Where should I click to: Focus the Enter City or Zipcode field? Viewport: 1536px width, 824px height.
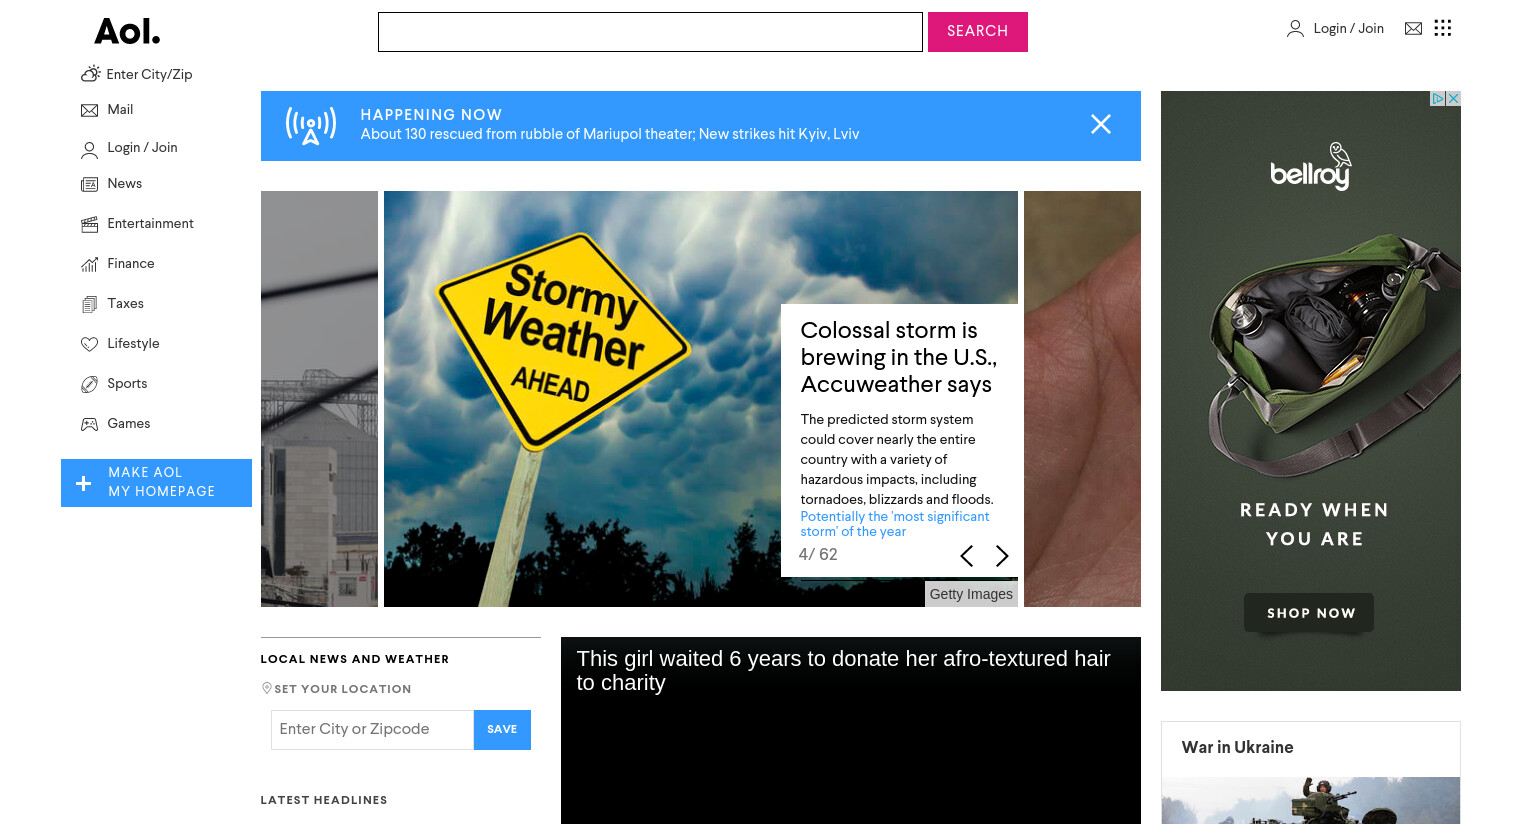tap(372, 730)
